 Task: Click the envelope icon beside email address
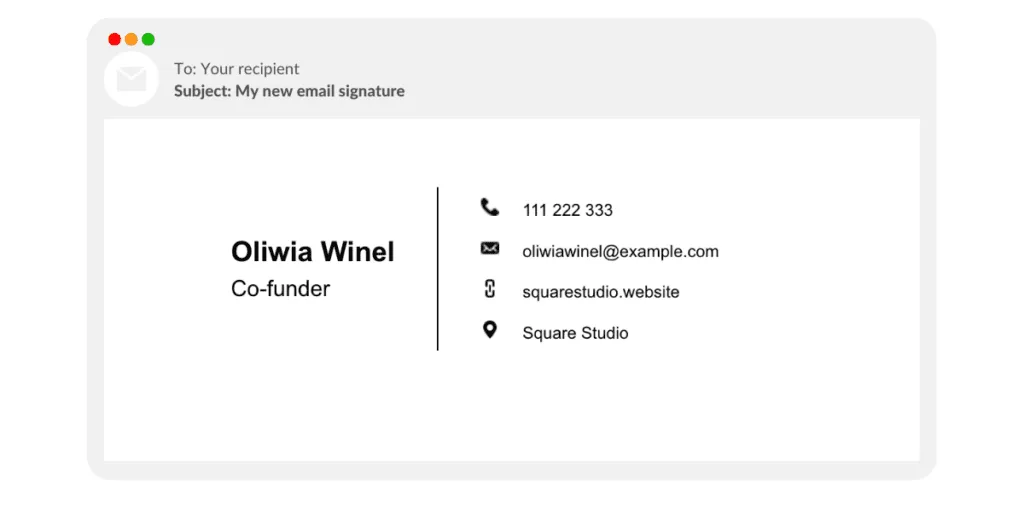click(x=489, y=249)
